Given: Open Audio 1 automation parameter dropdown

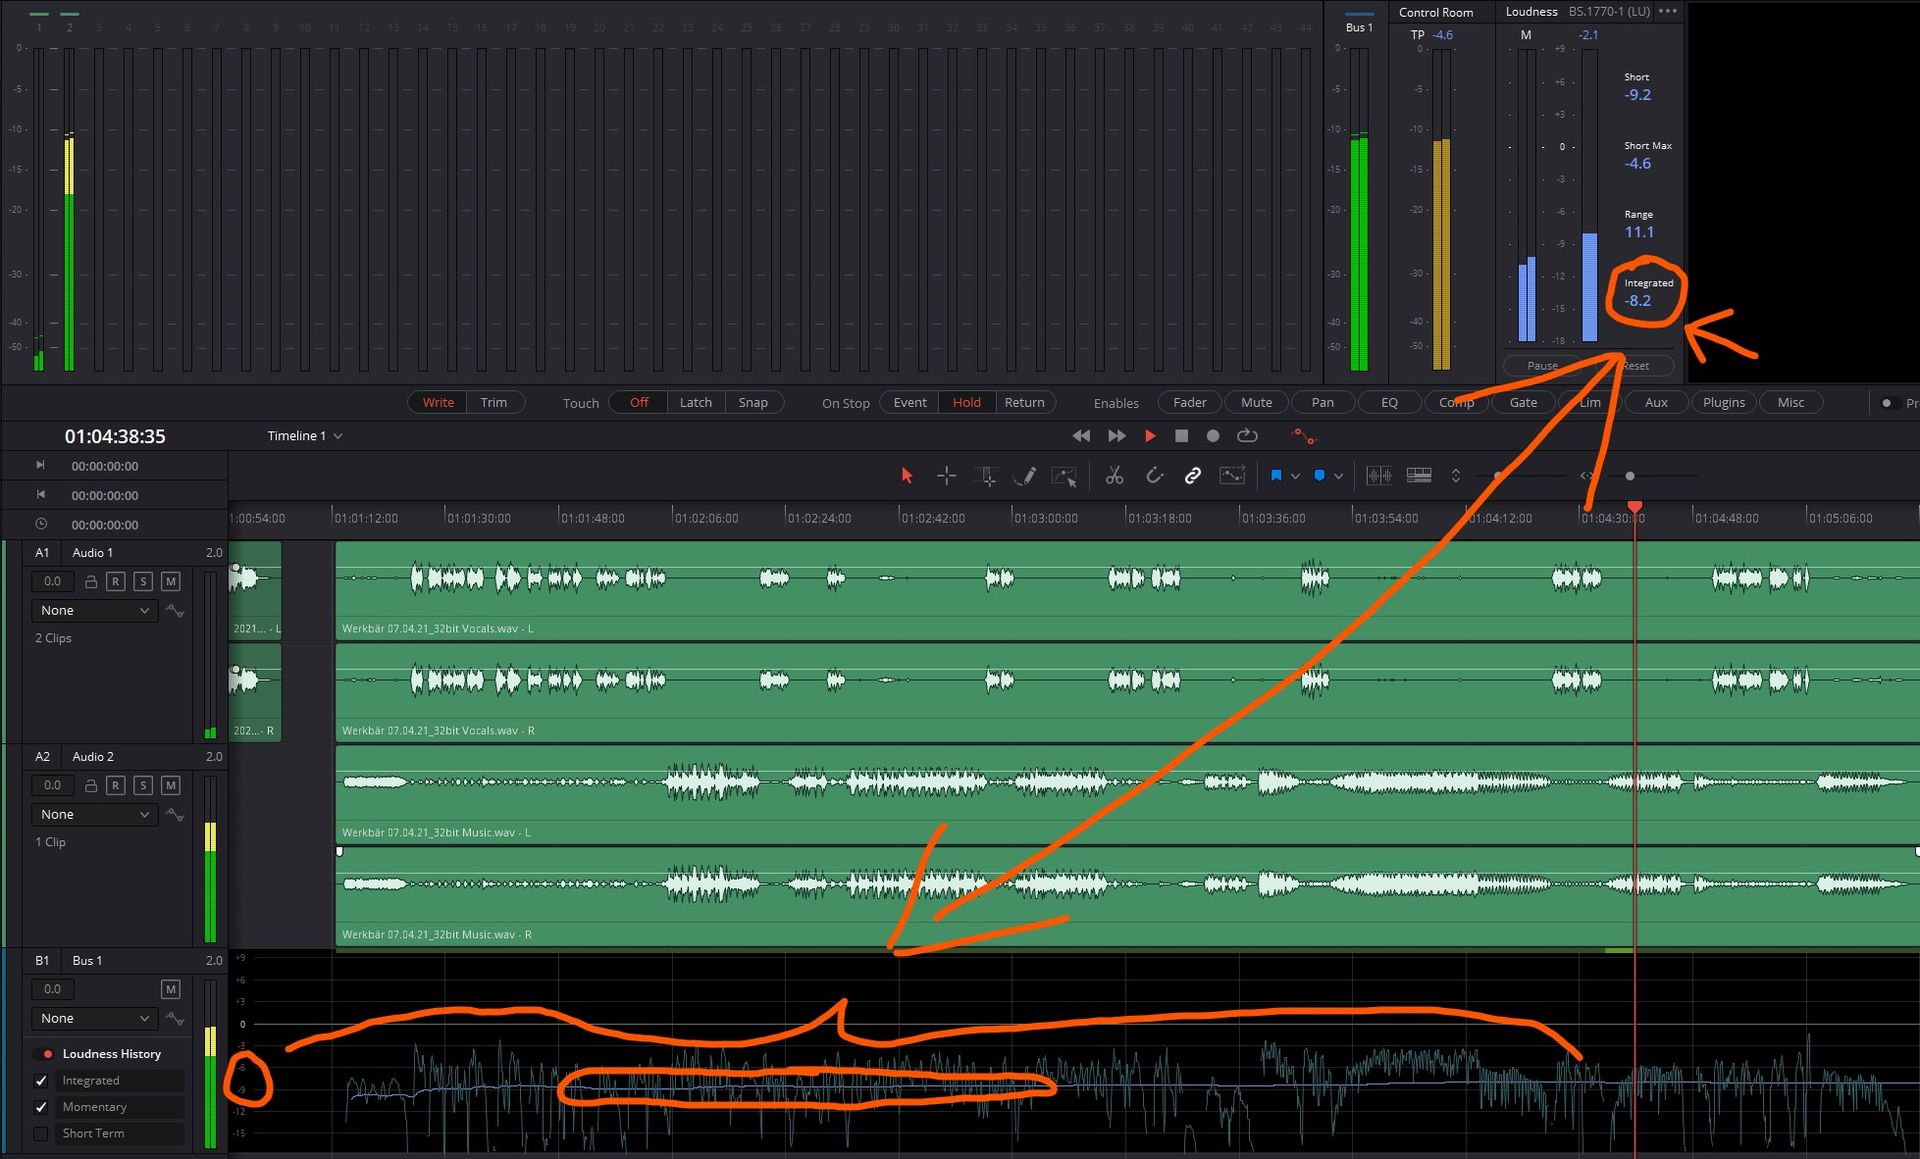Looking at the screenshot, I should [x=94, y=610].
